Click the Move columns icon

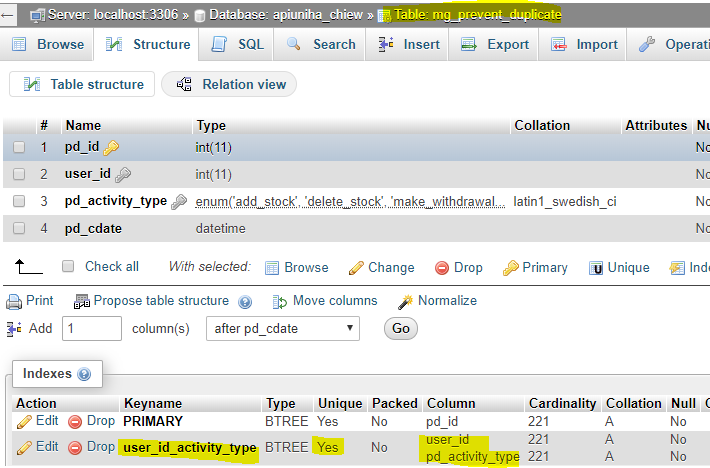[x=280, y=301]
